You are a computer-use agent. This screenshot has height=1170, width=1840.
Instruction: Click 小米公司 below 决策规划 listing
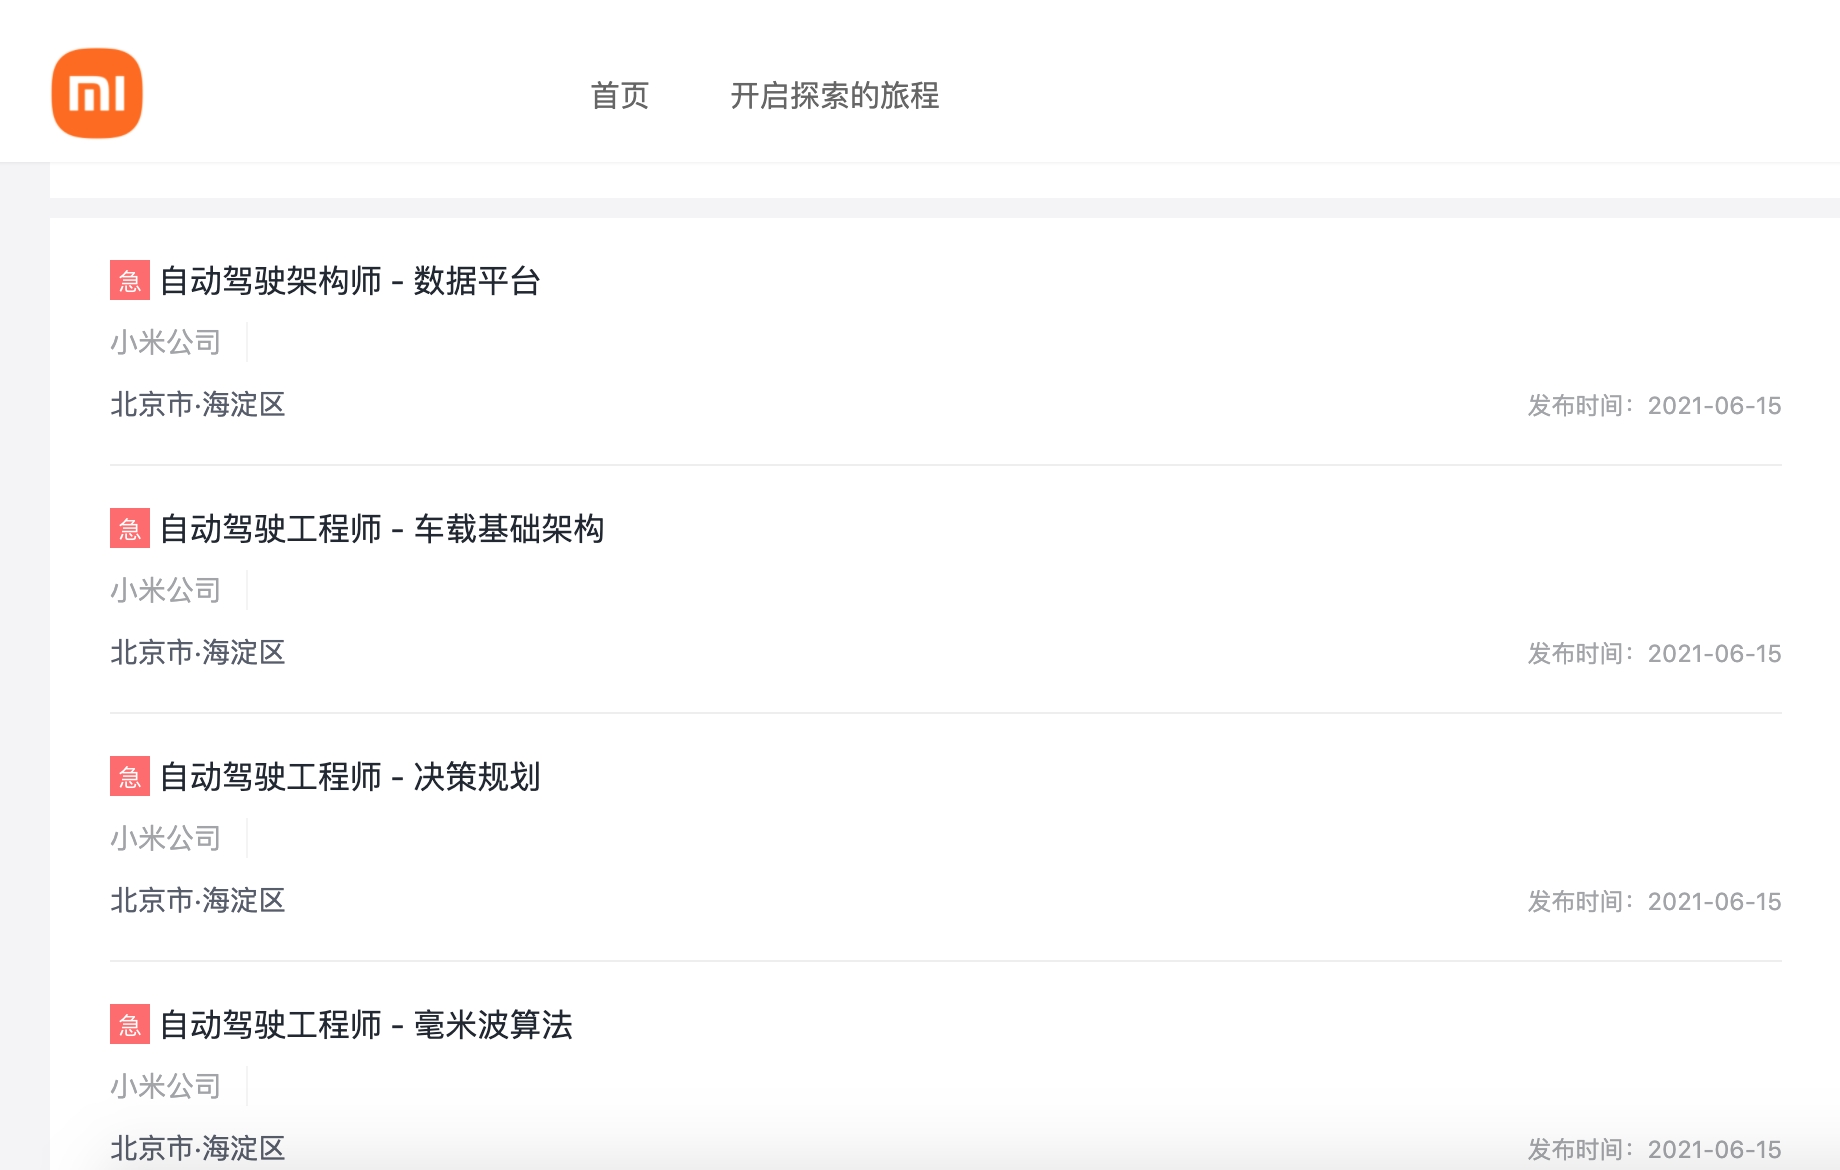tap(165, 838)
